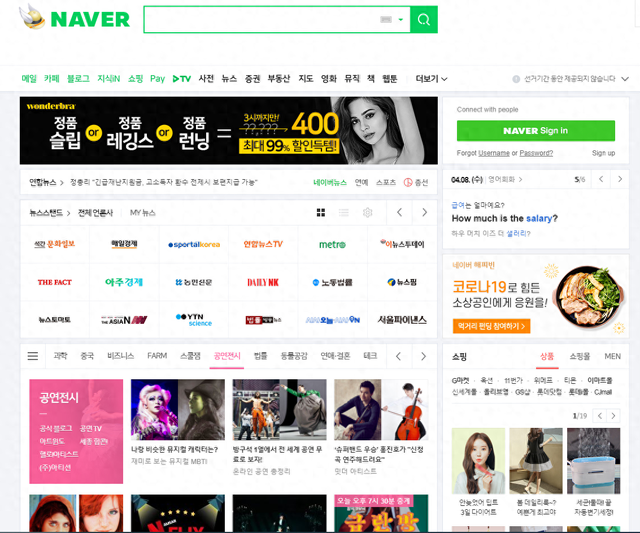Open newsstand settings gear icon
The image size is (640, 533).
[367, 212]
